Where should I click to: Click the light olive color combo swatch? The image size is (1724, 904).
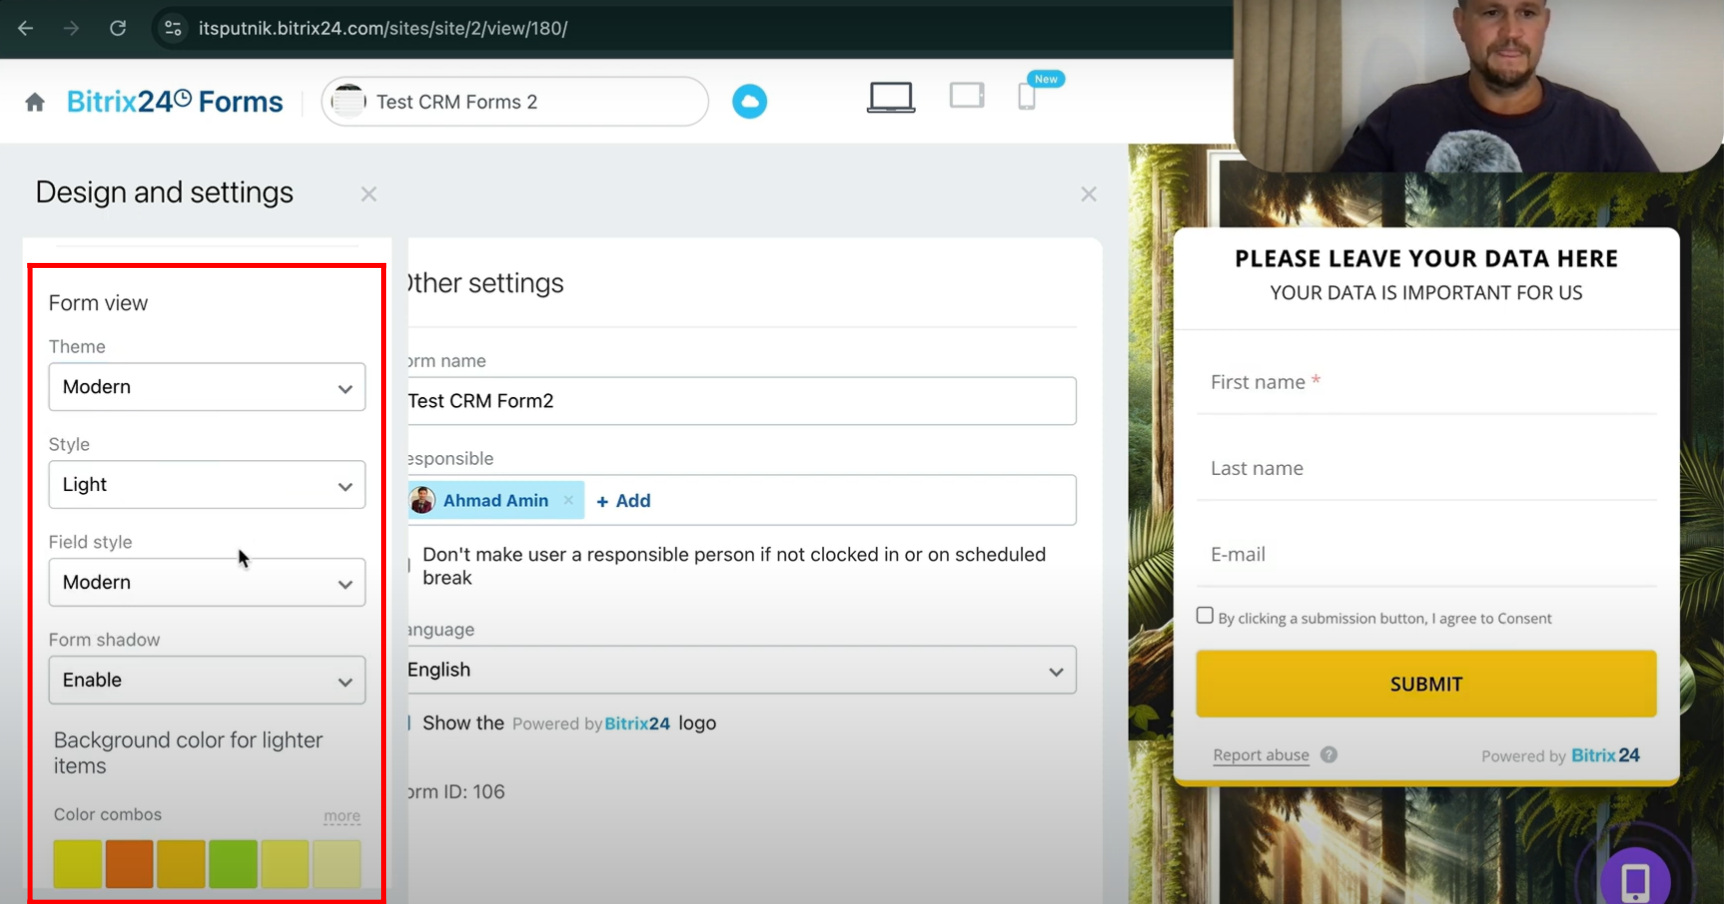[285, 864]
